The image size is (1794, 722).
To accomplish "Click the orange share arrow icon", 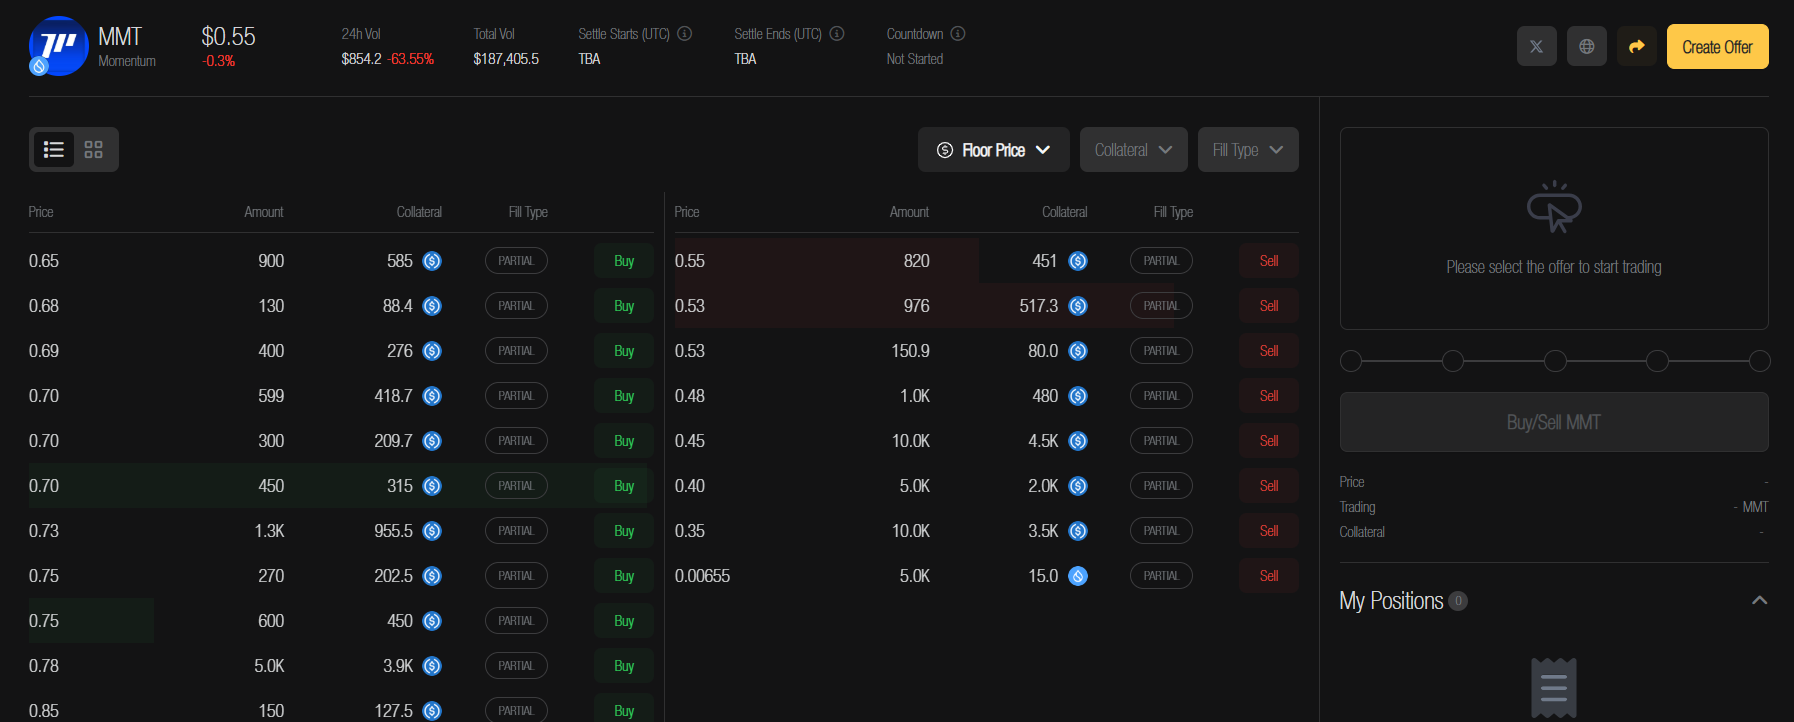I will pyautogui.click(x=1636, y=46).
